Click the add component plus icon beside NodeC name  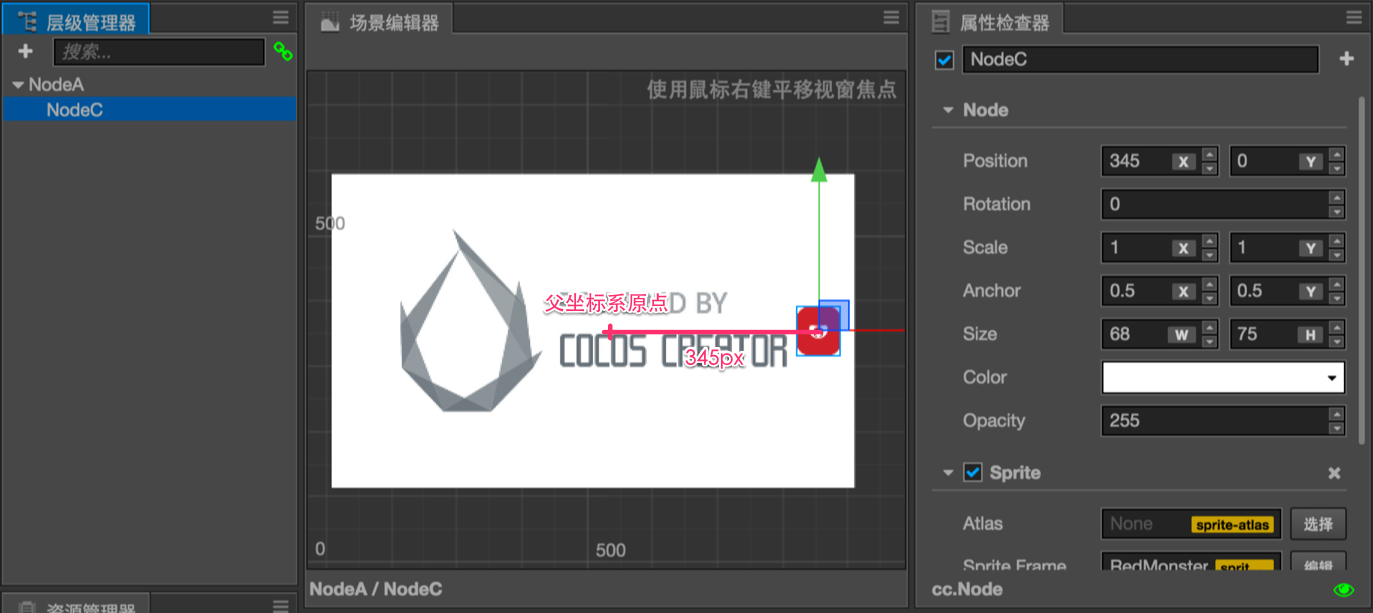click(x=1347, y=59)
